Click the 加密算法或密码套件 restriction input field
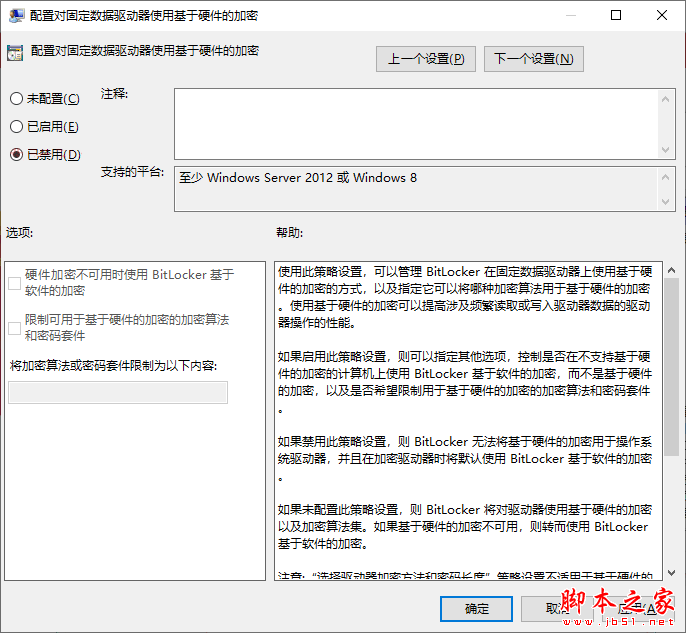The image size is (686, 633). click(x=118, y=392)
